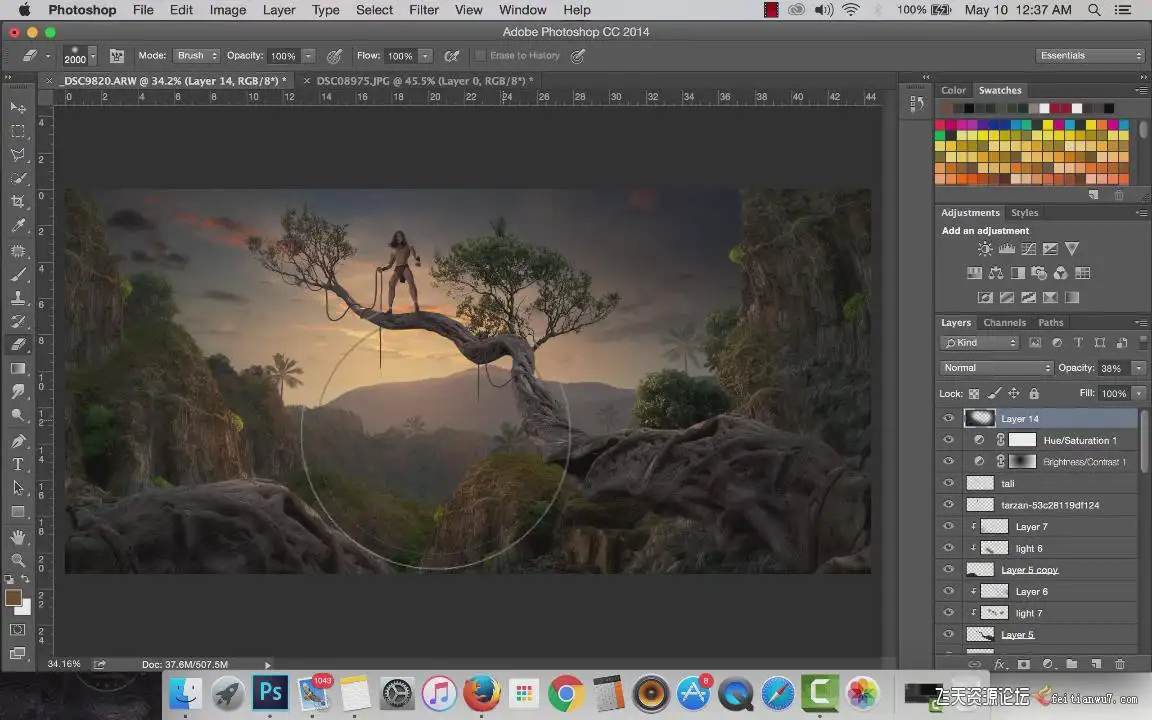The height and width of the screenshot is (720, 1152).
Task: Select the Hand tool
Action: (18, 537)
